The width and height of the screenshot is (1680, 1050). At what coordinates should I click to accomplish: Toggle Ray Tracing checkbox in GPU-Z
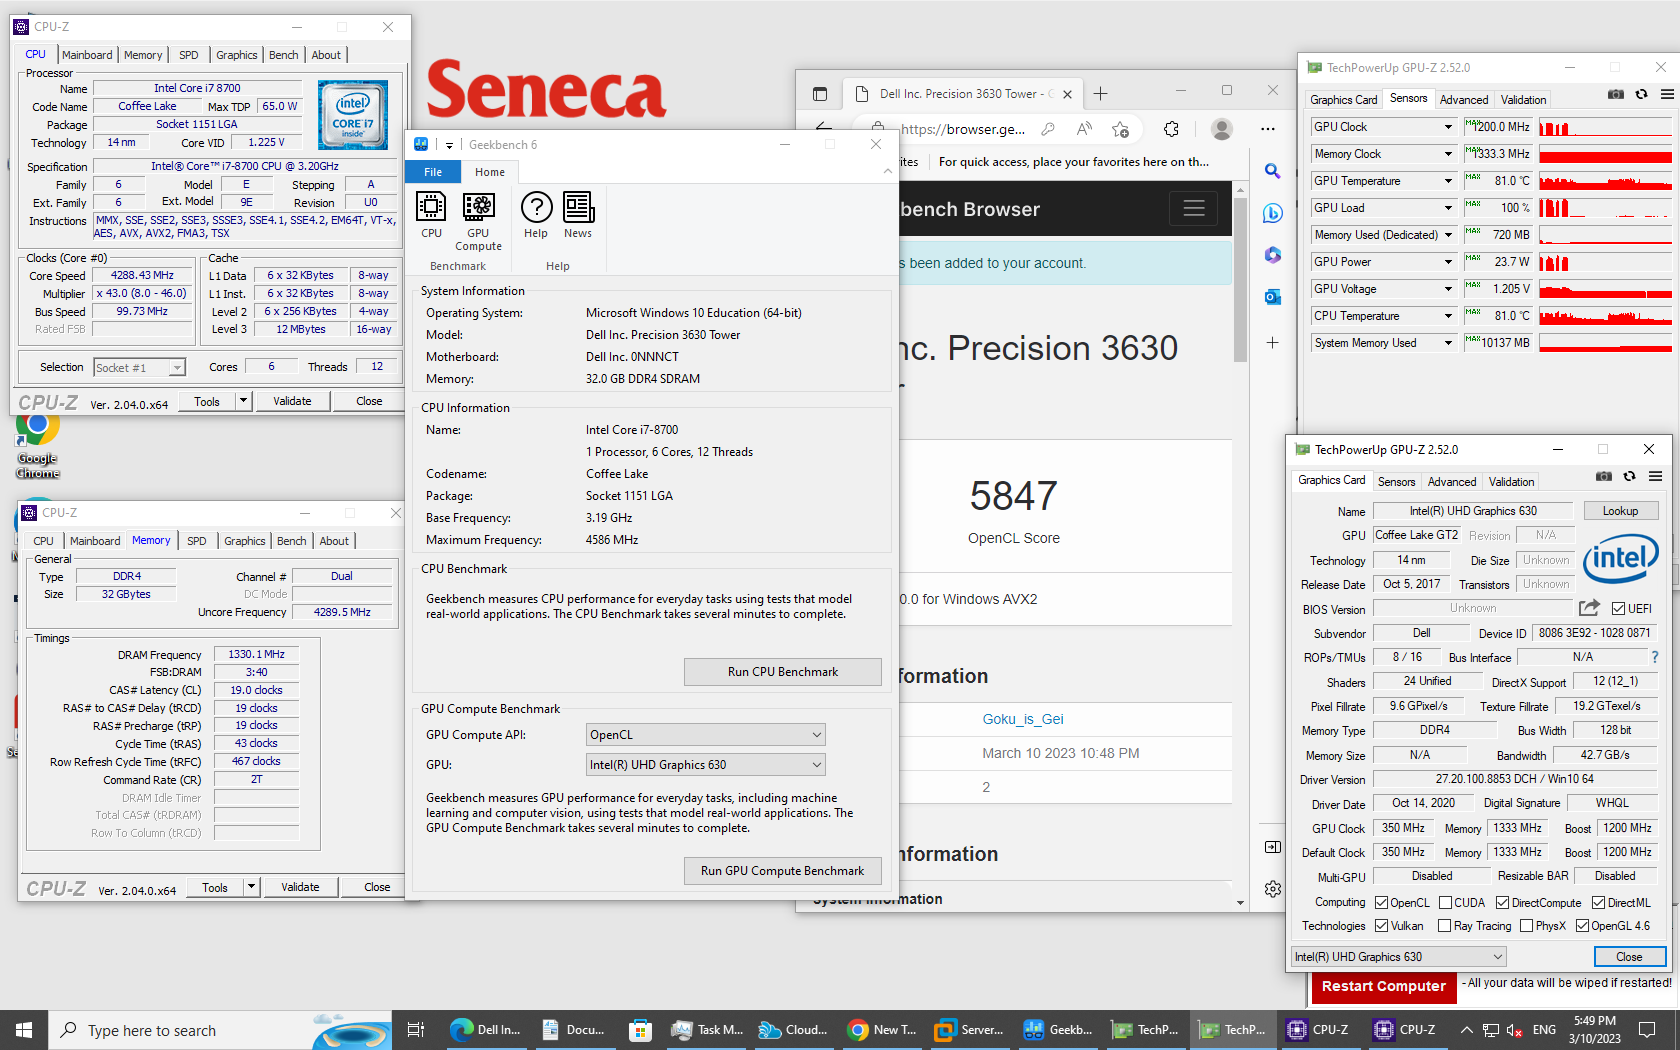tap(1444, 926)
